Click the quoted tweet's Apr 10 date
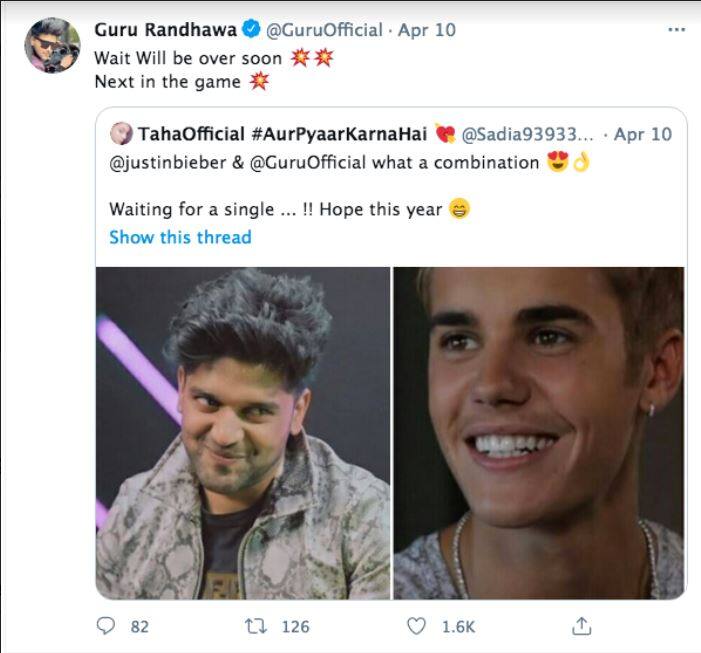The width and height of the screenshot is (701, 653). point(643,135)
